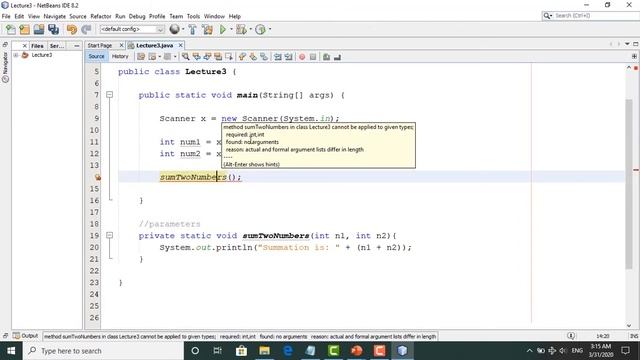Open the minimized Navigator side panel

(5, 67)
